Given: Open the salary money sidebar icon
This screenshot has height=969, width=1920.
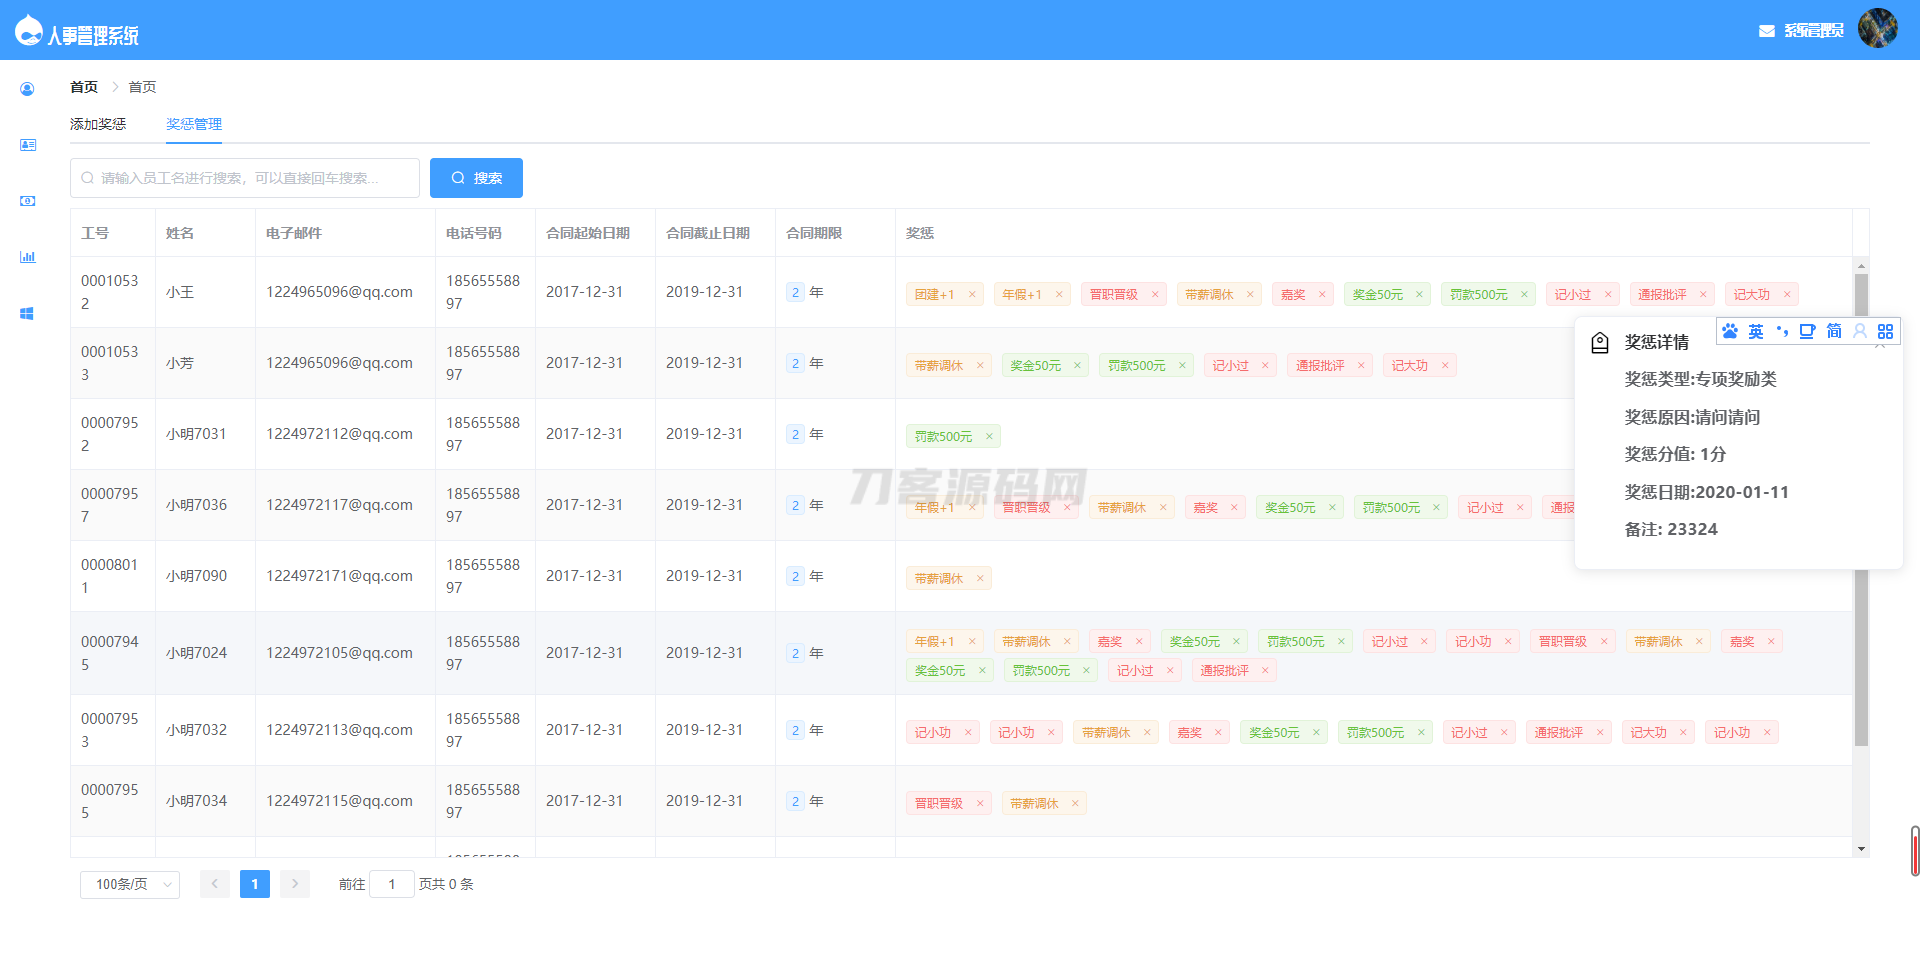Looking at the screenshot, I should [27, 201].
